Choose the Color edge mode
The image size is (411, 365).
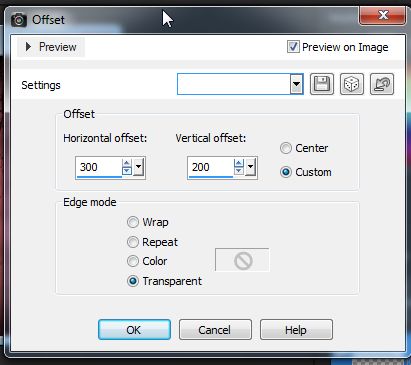point(133,261)
